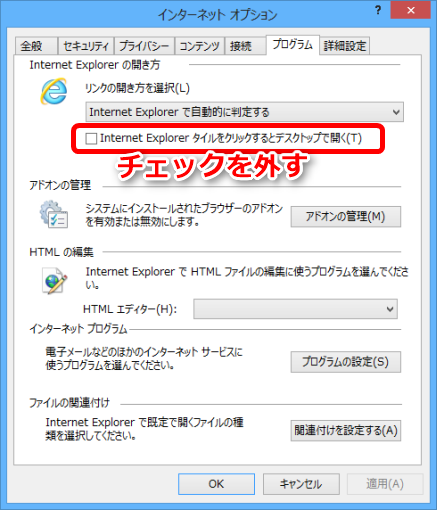The width and height of the screenshot is (437, 510).
Task: Switch to the 接続 tab
Action: click(x=245, y=46)
